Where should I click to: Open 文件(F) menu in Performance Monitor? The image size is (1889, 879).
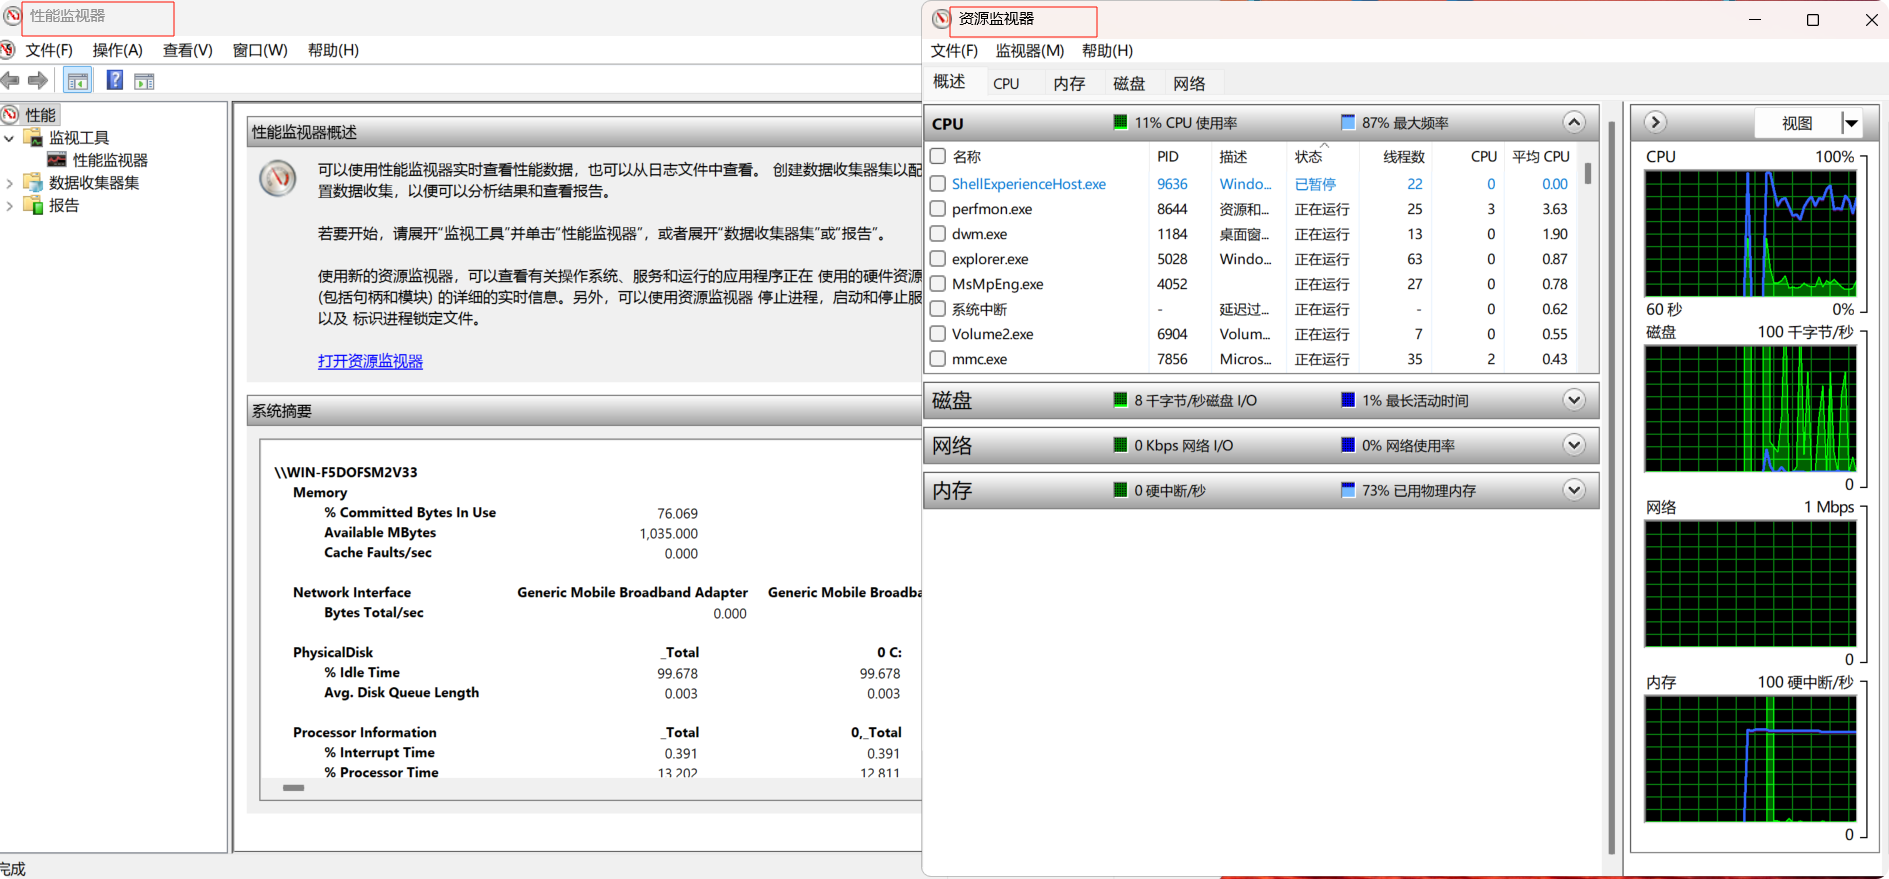(x=49, y=50)
